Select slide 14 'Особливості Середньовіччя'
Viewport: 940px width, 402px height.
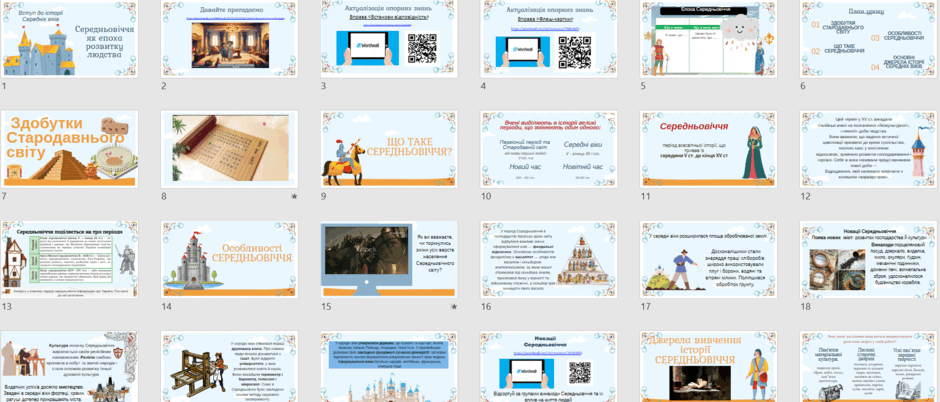pos(230,259)
